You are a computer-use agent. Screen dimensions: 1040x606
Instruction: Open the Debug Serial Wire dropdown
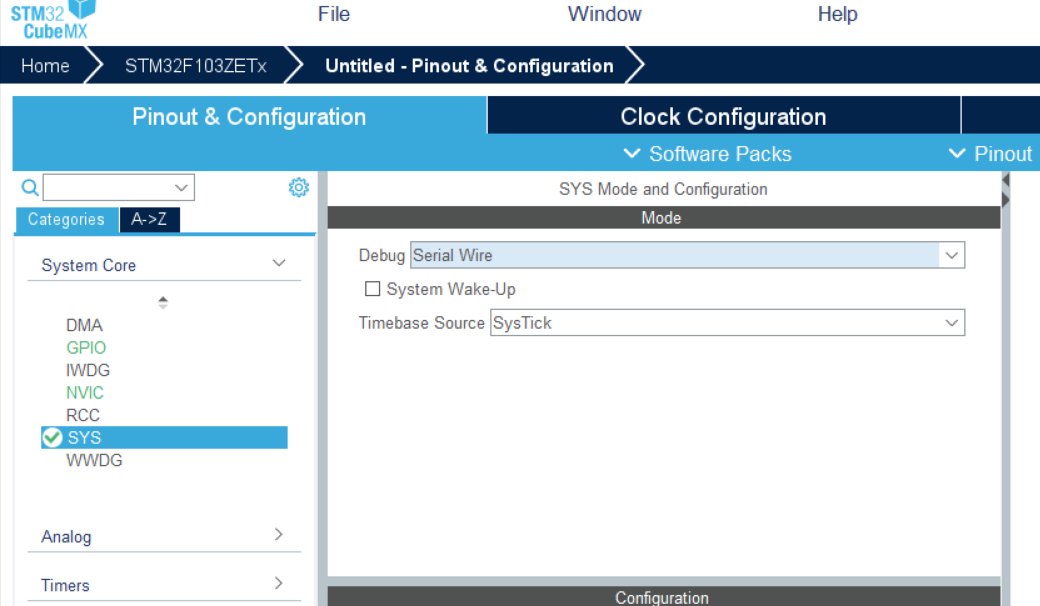click(687, 255)
